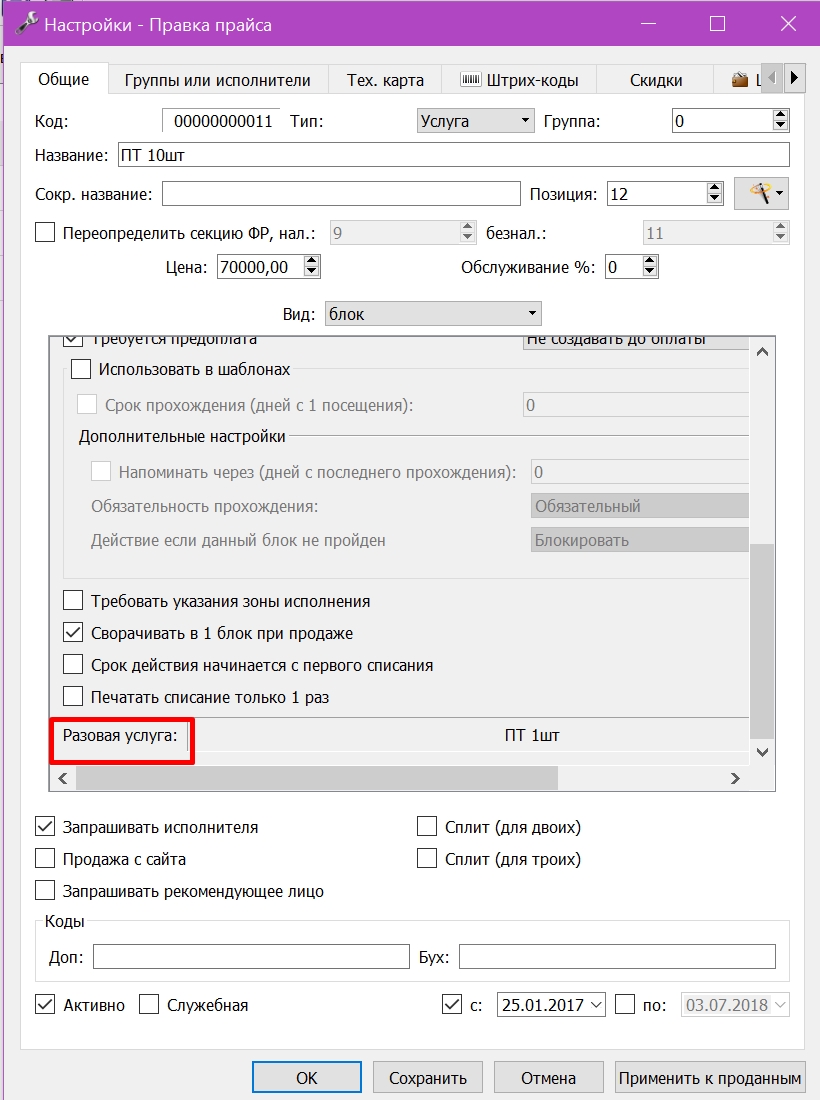This screenshot has width=820, height=1100.
Task: Enable Продажа с сайта checkbox
Action: click(45, 859)
